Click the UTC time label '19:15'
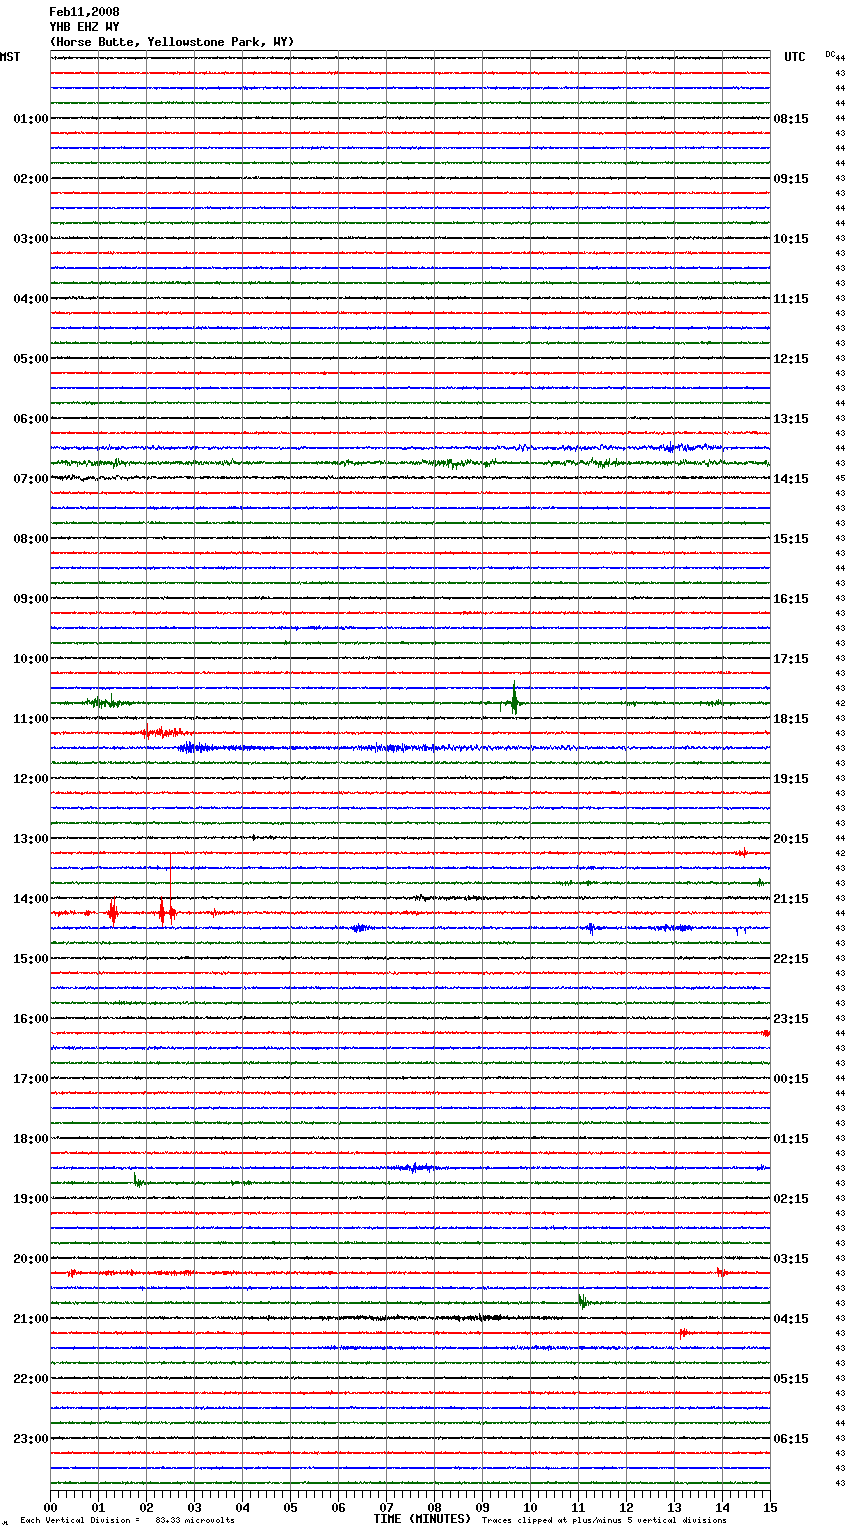This screenshot has height=1534, width=850. point(791,779)
